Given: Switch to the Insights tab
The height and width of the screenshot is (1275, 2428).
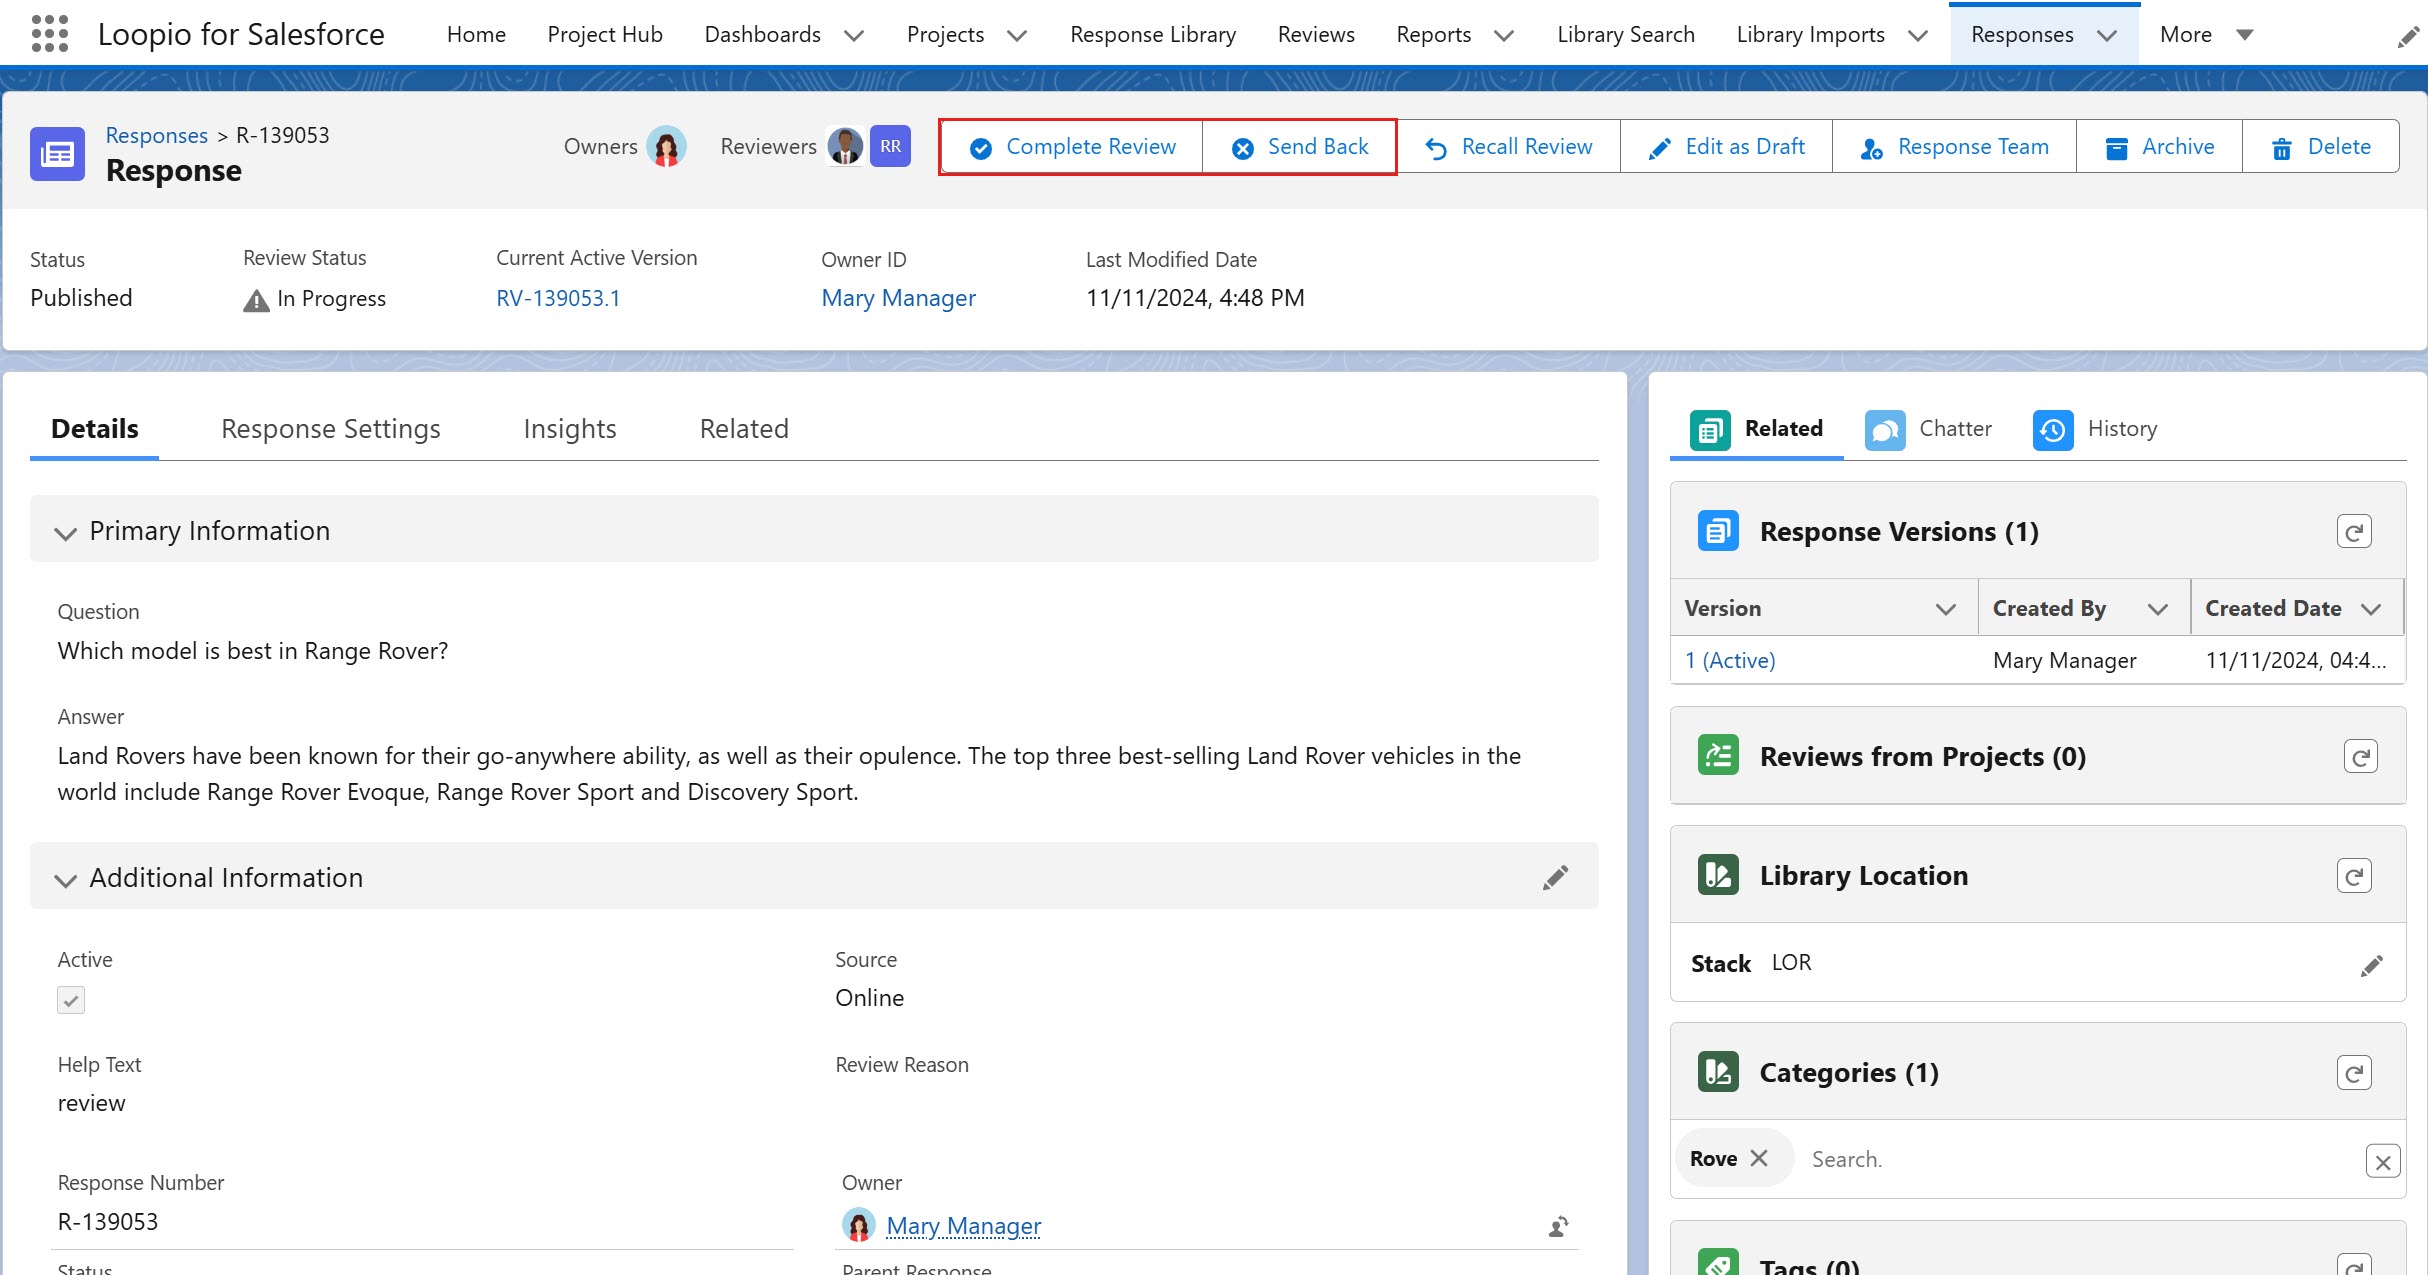Looking at the screenshot, I should coord(570,429).
